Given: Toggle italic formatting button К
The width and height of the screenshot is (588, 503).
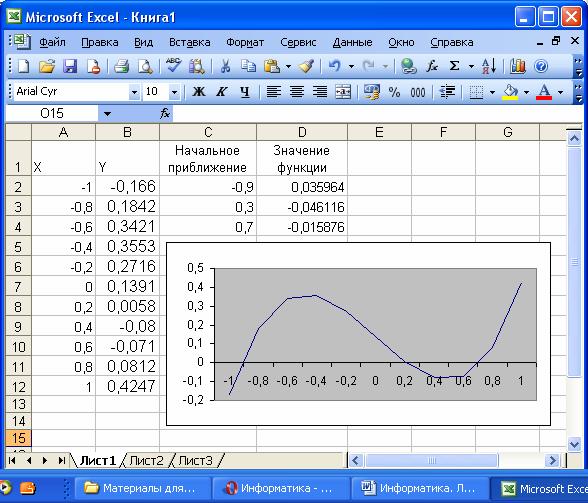Looking at the screenshot, I should coord(222,92).
